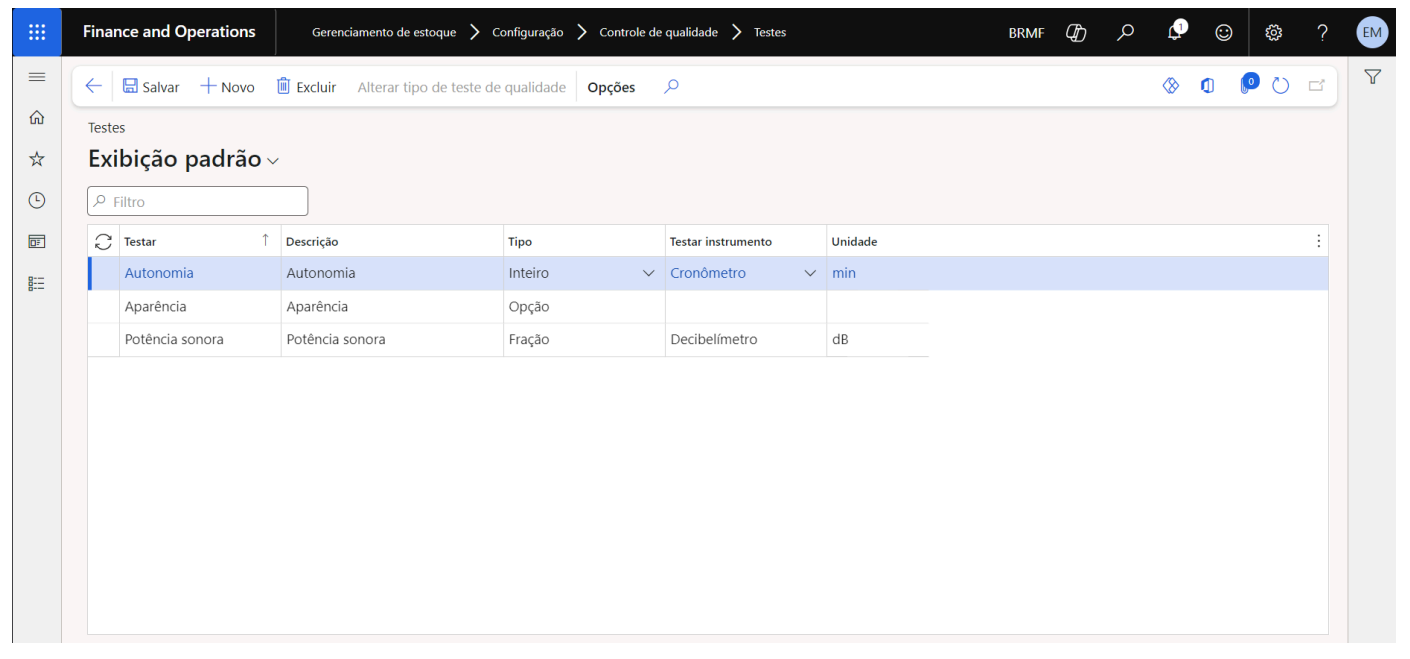Open Workspaces icon in left sidebar

(x=37, y=242)
